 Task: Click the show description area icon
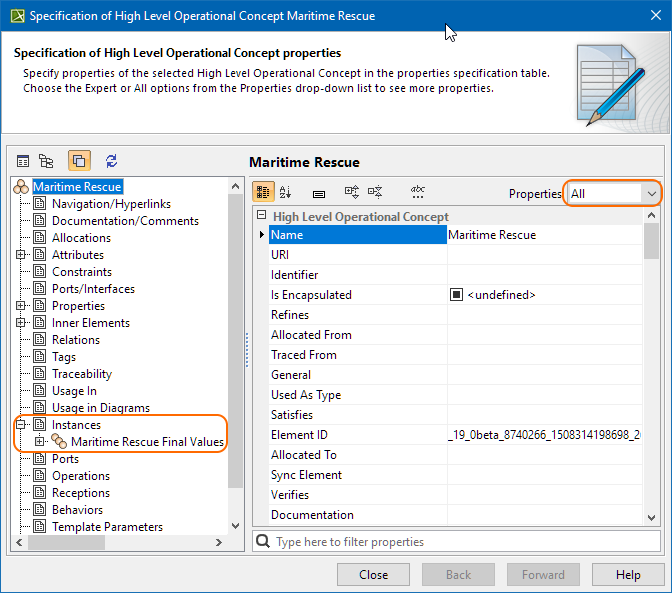click(x=319, y=194)
